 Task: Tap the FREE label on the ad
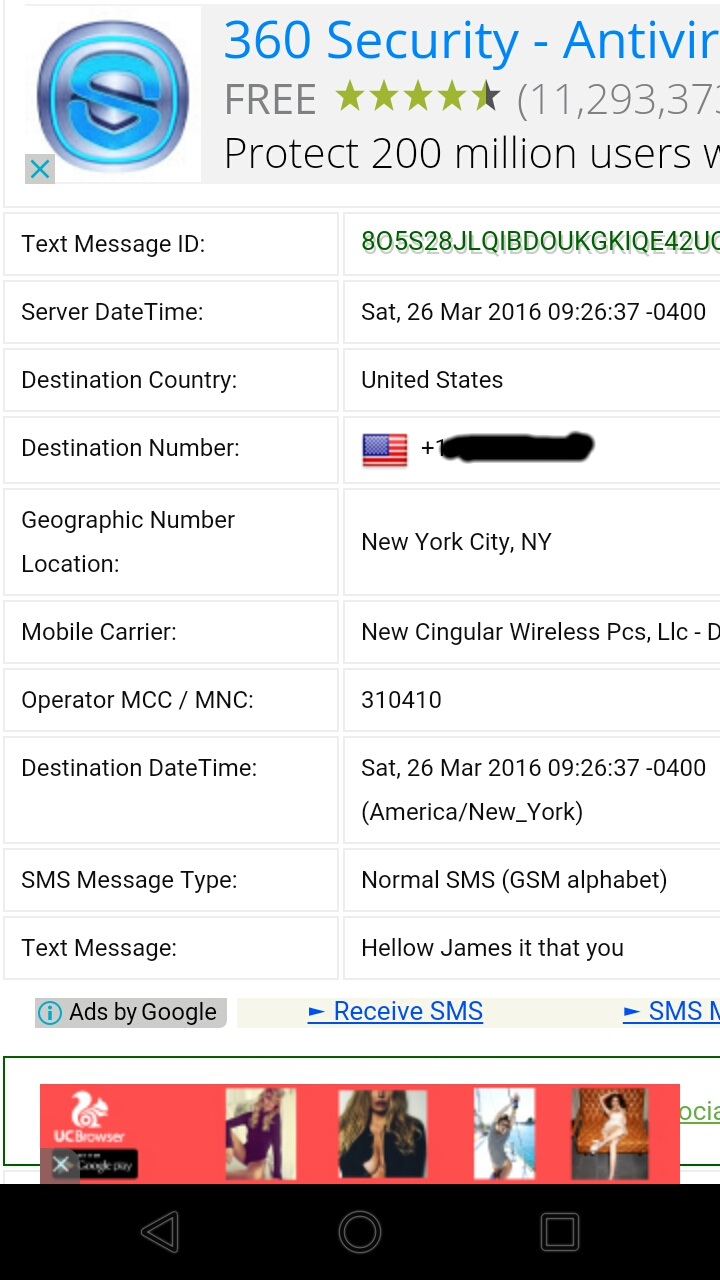point(269,98)
